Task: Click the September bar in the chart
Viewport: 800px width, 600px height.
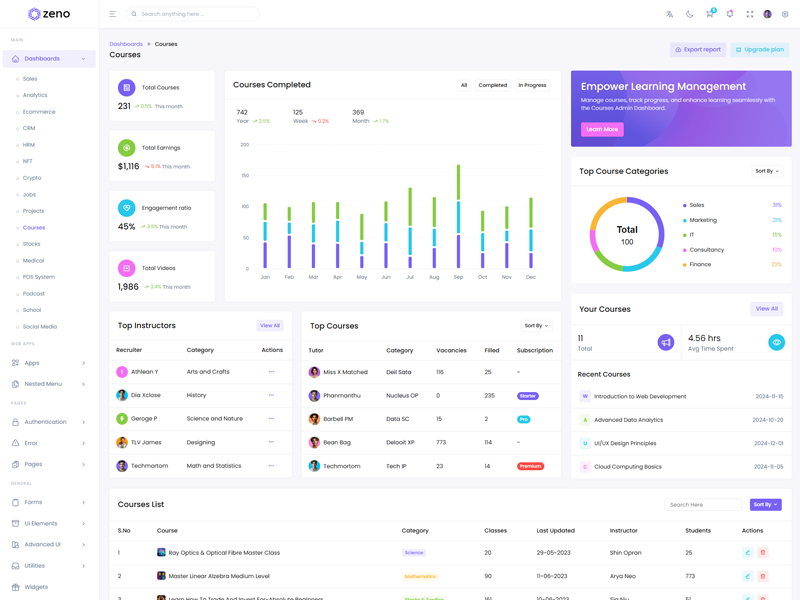Action: 458,220
